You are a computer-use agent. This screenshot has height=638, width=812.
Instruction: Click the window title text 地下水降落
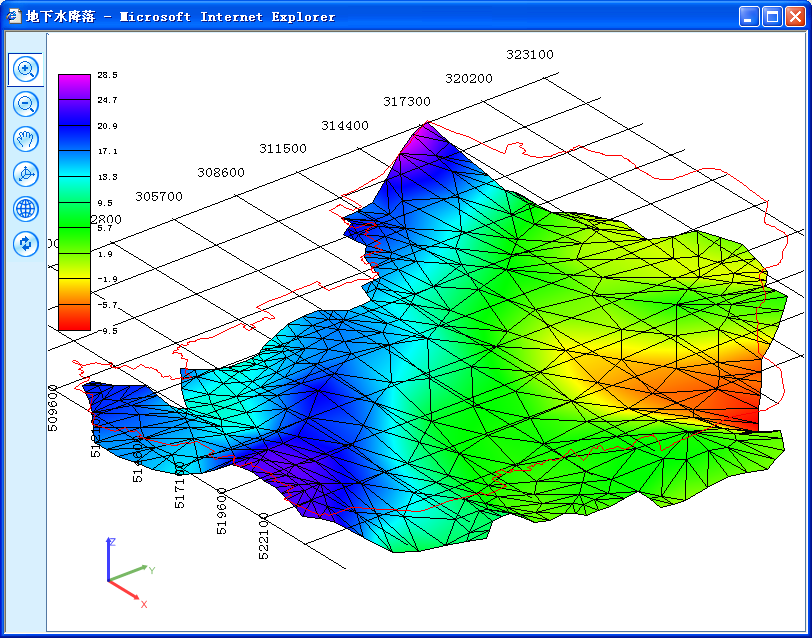[61, 17]
